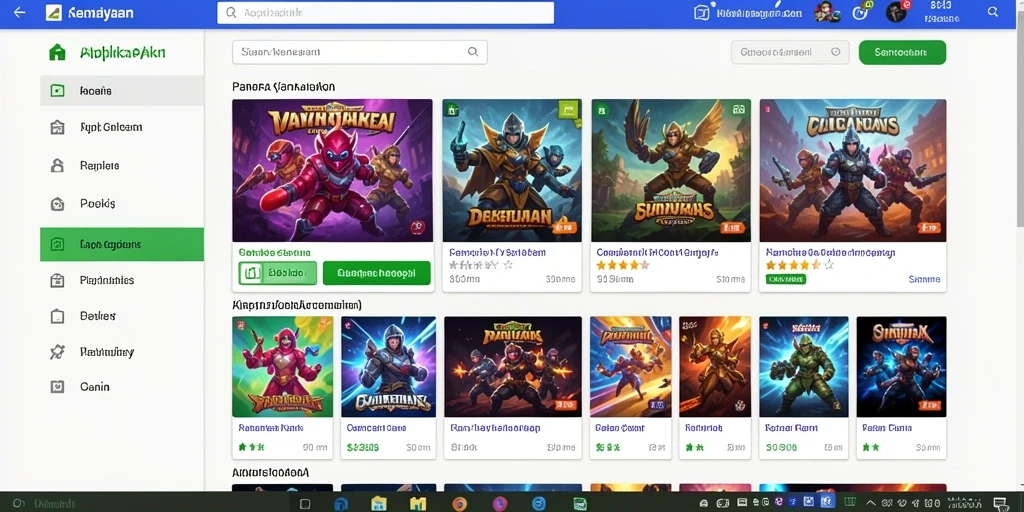Screen dimensions: 1024x512
Task: Click the outlined green icon button under red robot card
Action: (278, 273)
